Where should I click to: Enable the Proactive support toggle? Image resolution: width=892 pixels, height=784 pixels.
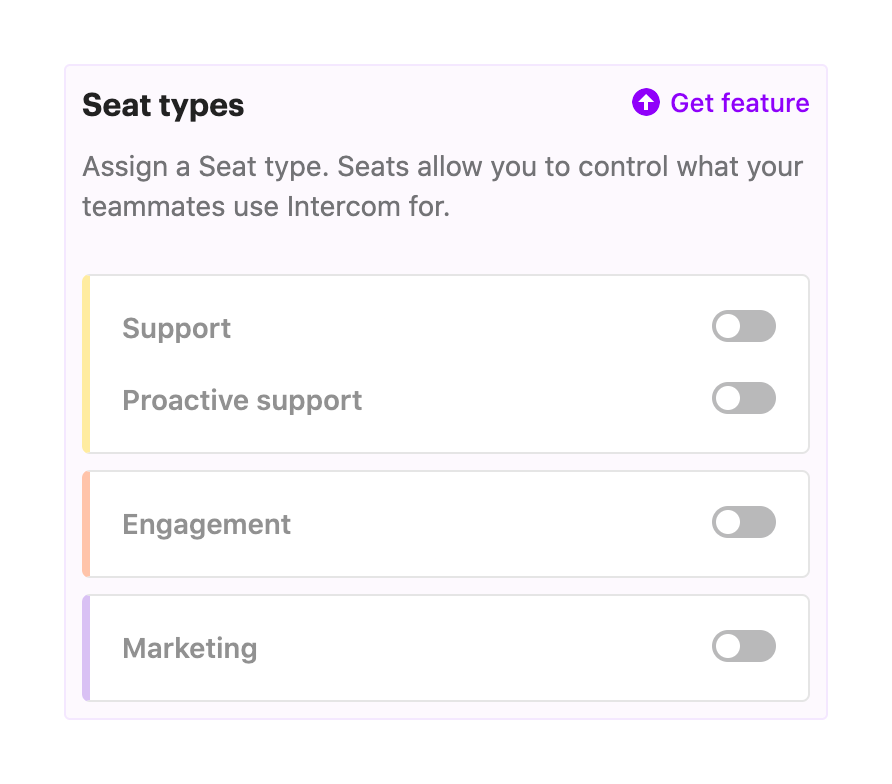pyautogui.click(x=744, y=399)
